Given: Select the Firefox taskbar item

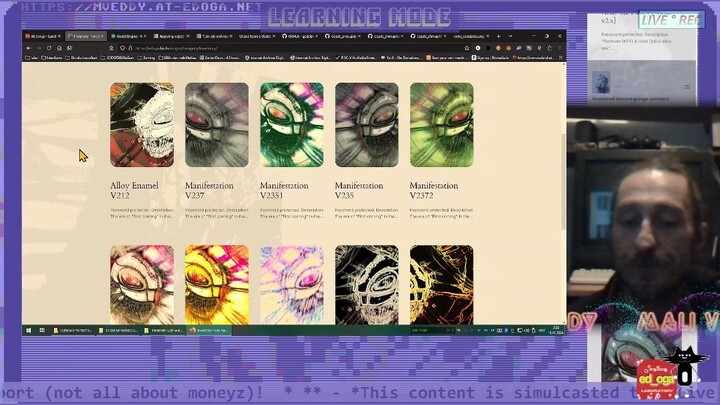Looking at the screenshot, I should pyautogui.click(x=209, y=330).
